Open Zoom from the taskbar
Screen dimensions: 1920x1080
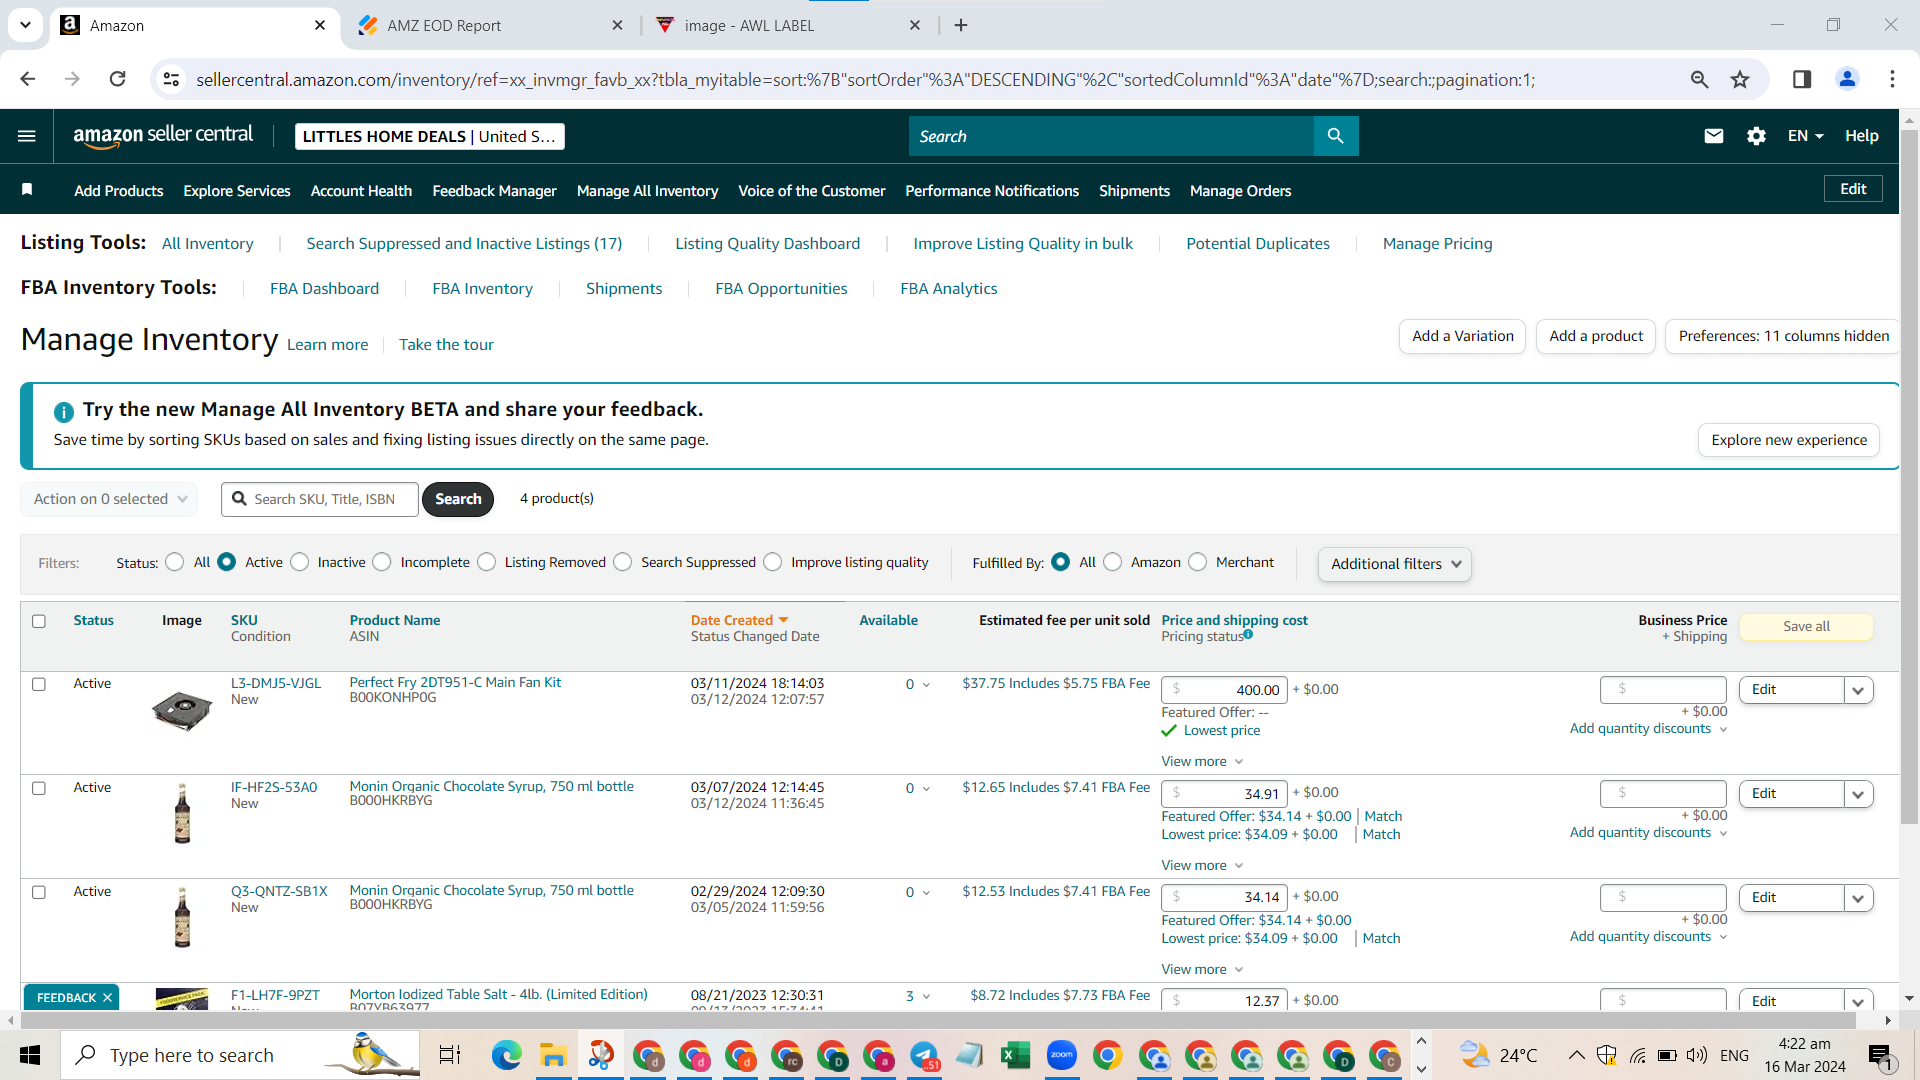point(1062,1055)
